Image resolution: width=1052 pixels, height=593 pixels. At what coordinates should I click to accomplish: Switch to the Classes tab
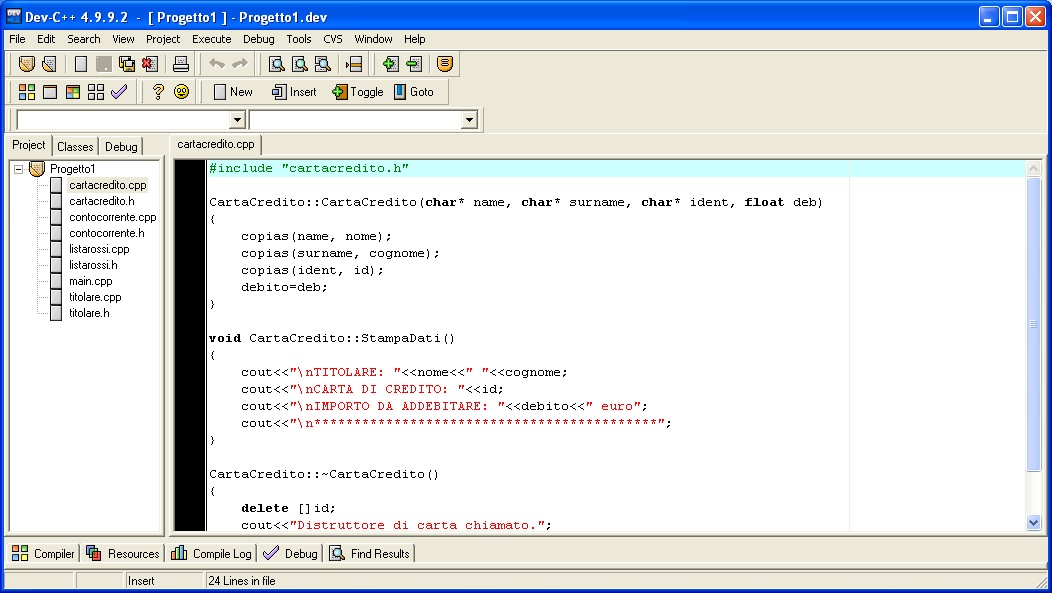[x=75, y=146]
